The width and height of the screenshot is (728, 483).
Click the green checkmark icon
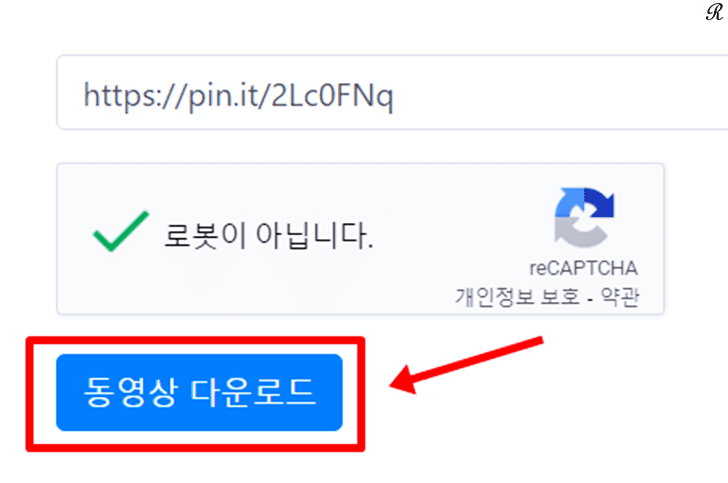point(121,231)
